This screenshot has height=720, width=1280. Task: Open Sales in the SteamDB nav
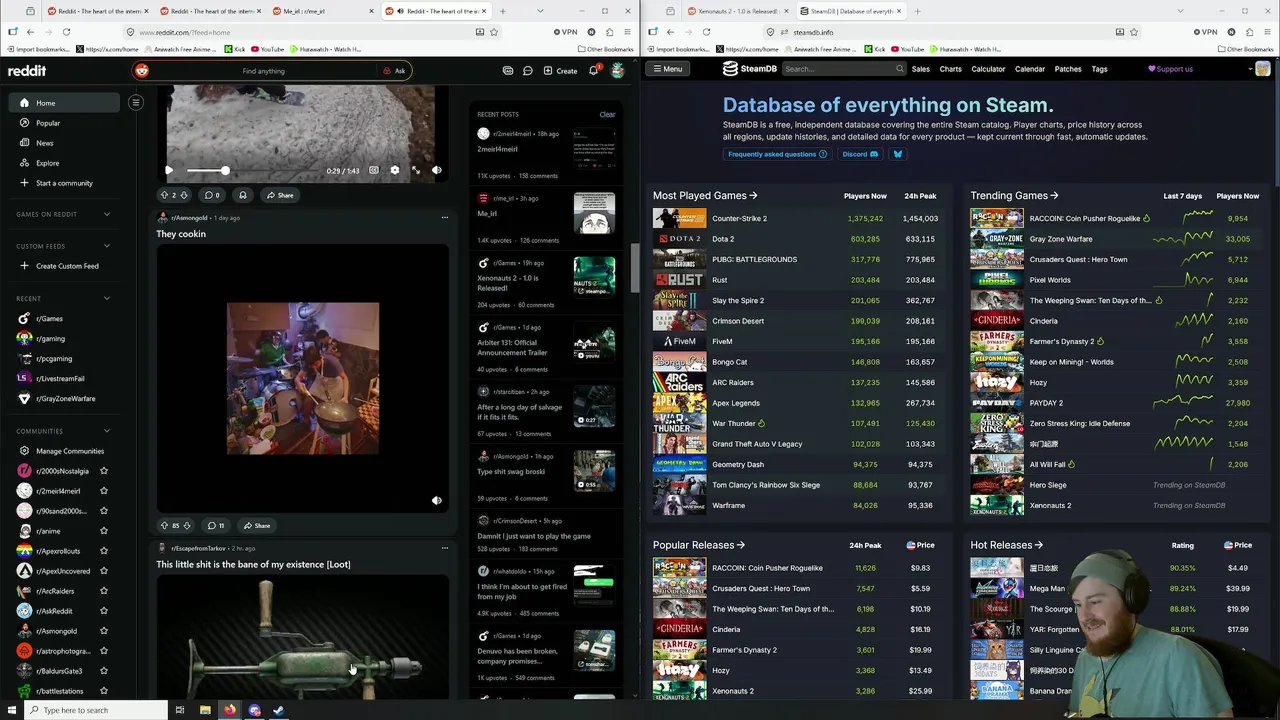920,69
